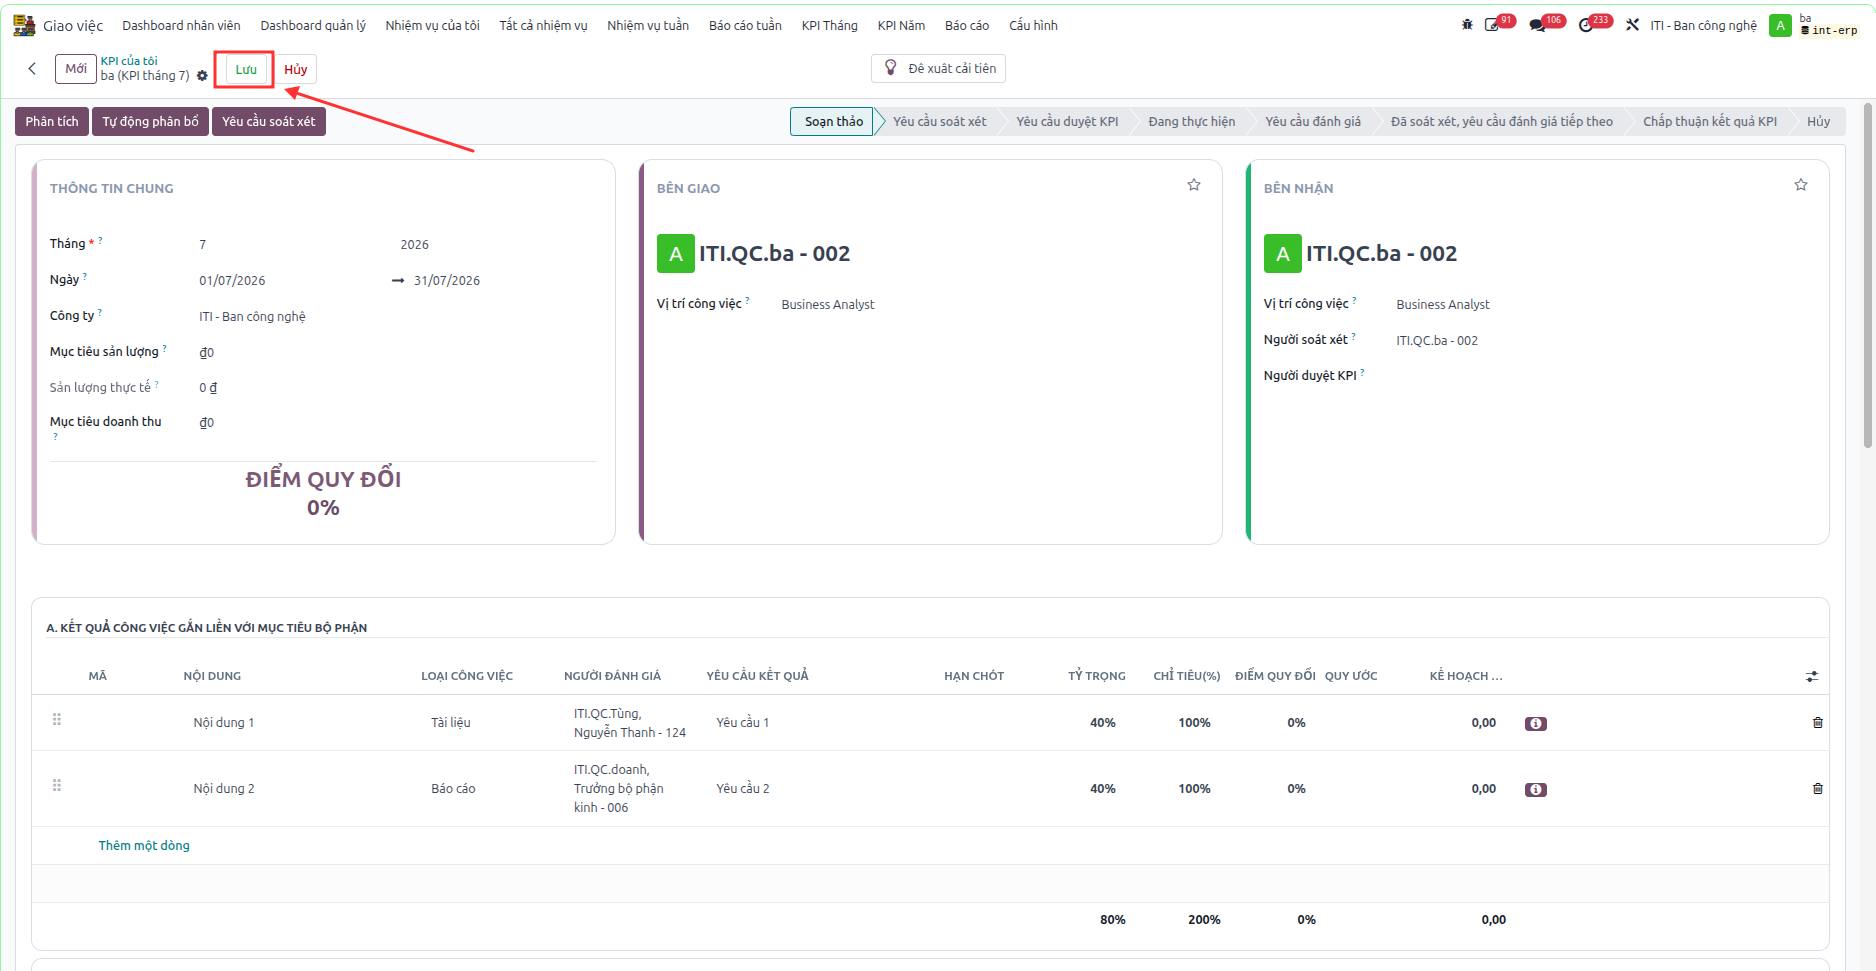Open info icon for Nội dung 2 row

[x=1536, y=790]
